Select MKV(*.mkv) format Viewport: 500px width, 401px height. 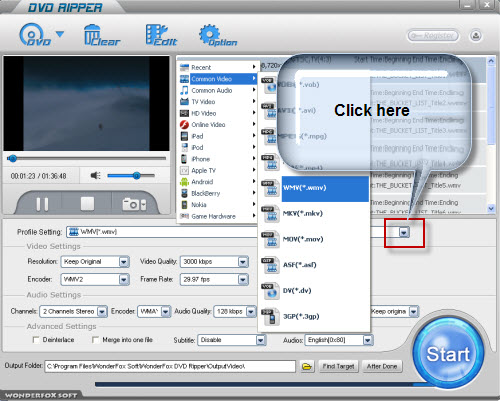(303, 213)
